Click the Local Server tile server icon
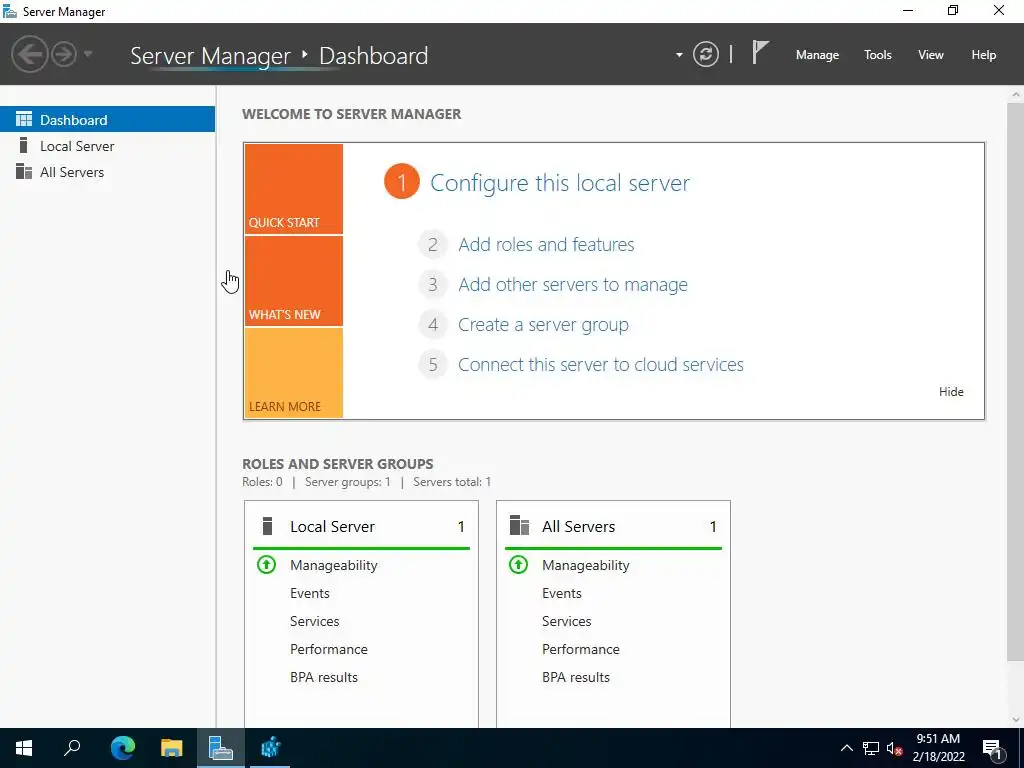 [x=266, y=526]
